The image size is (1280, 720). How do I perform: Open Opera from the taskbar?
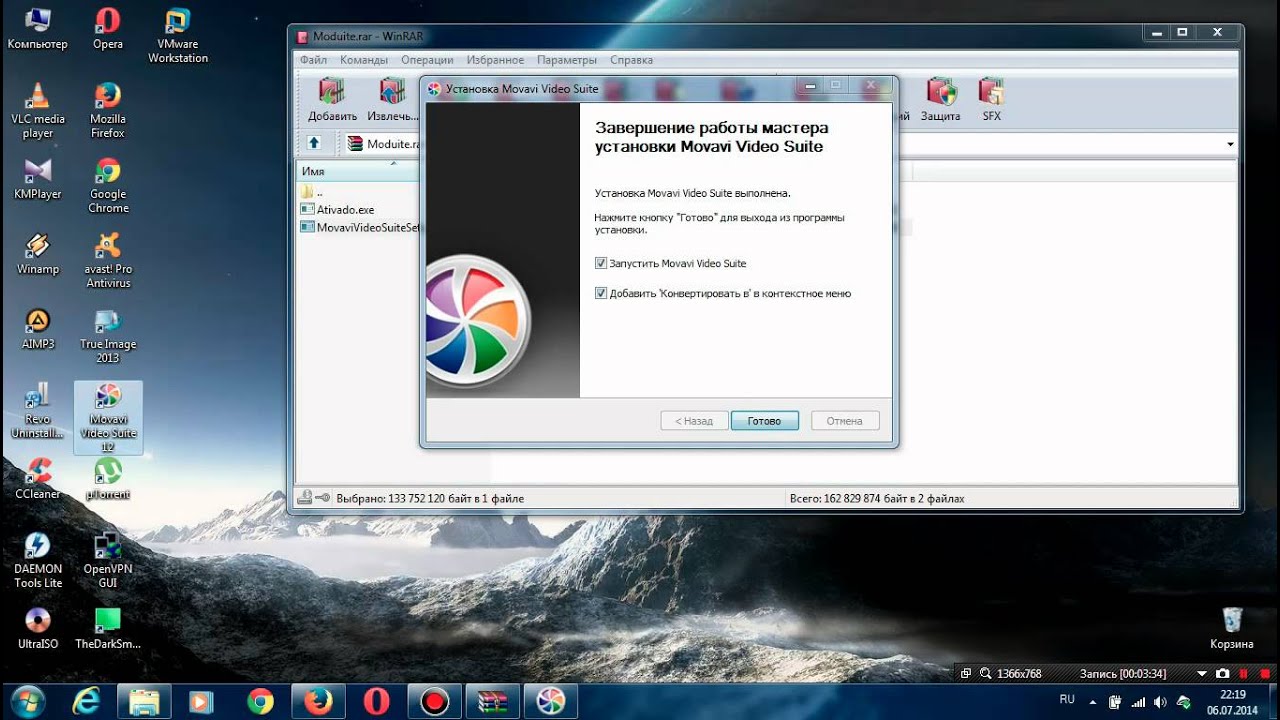pyautogui.click(x=377, y=702)
